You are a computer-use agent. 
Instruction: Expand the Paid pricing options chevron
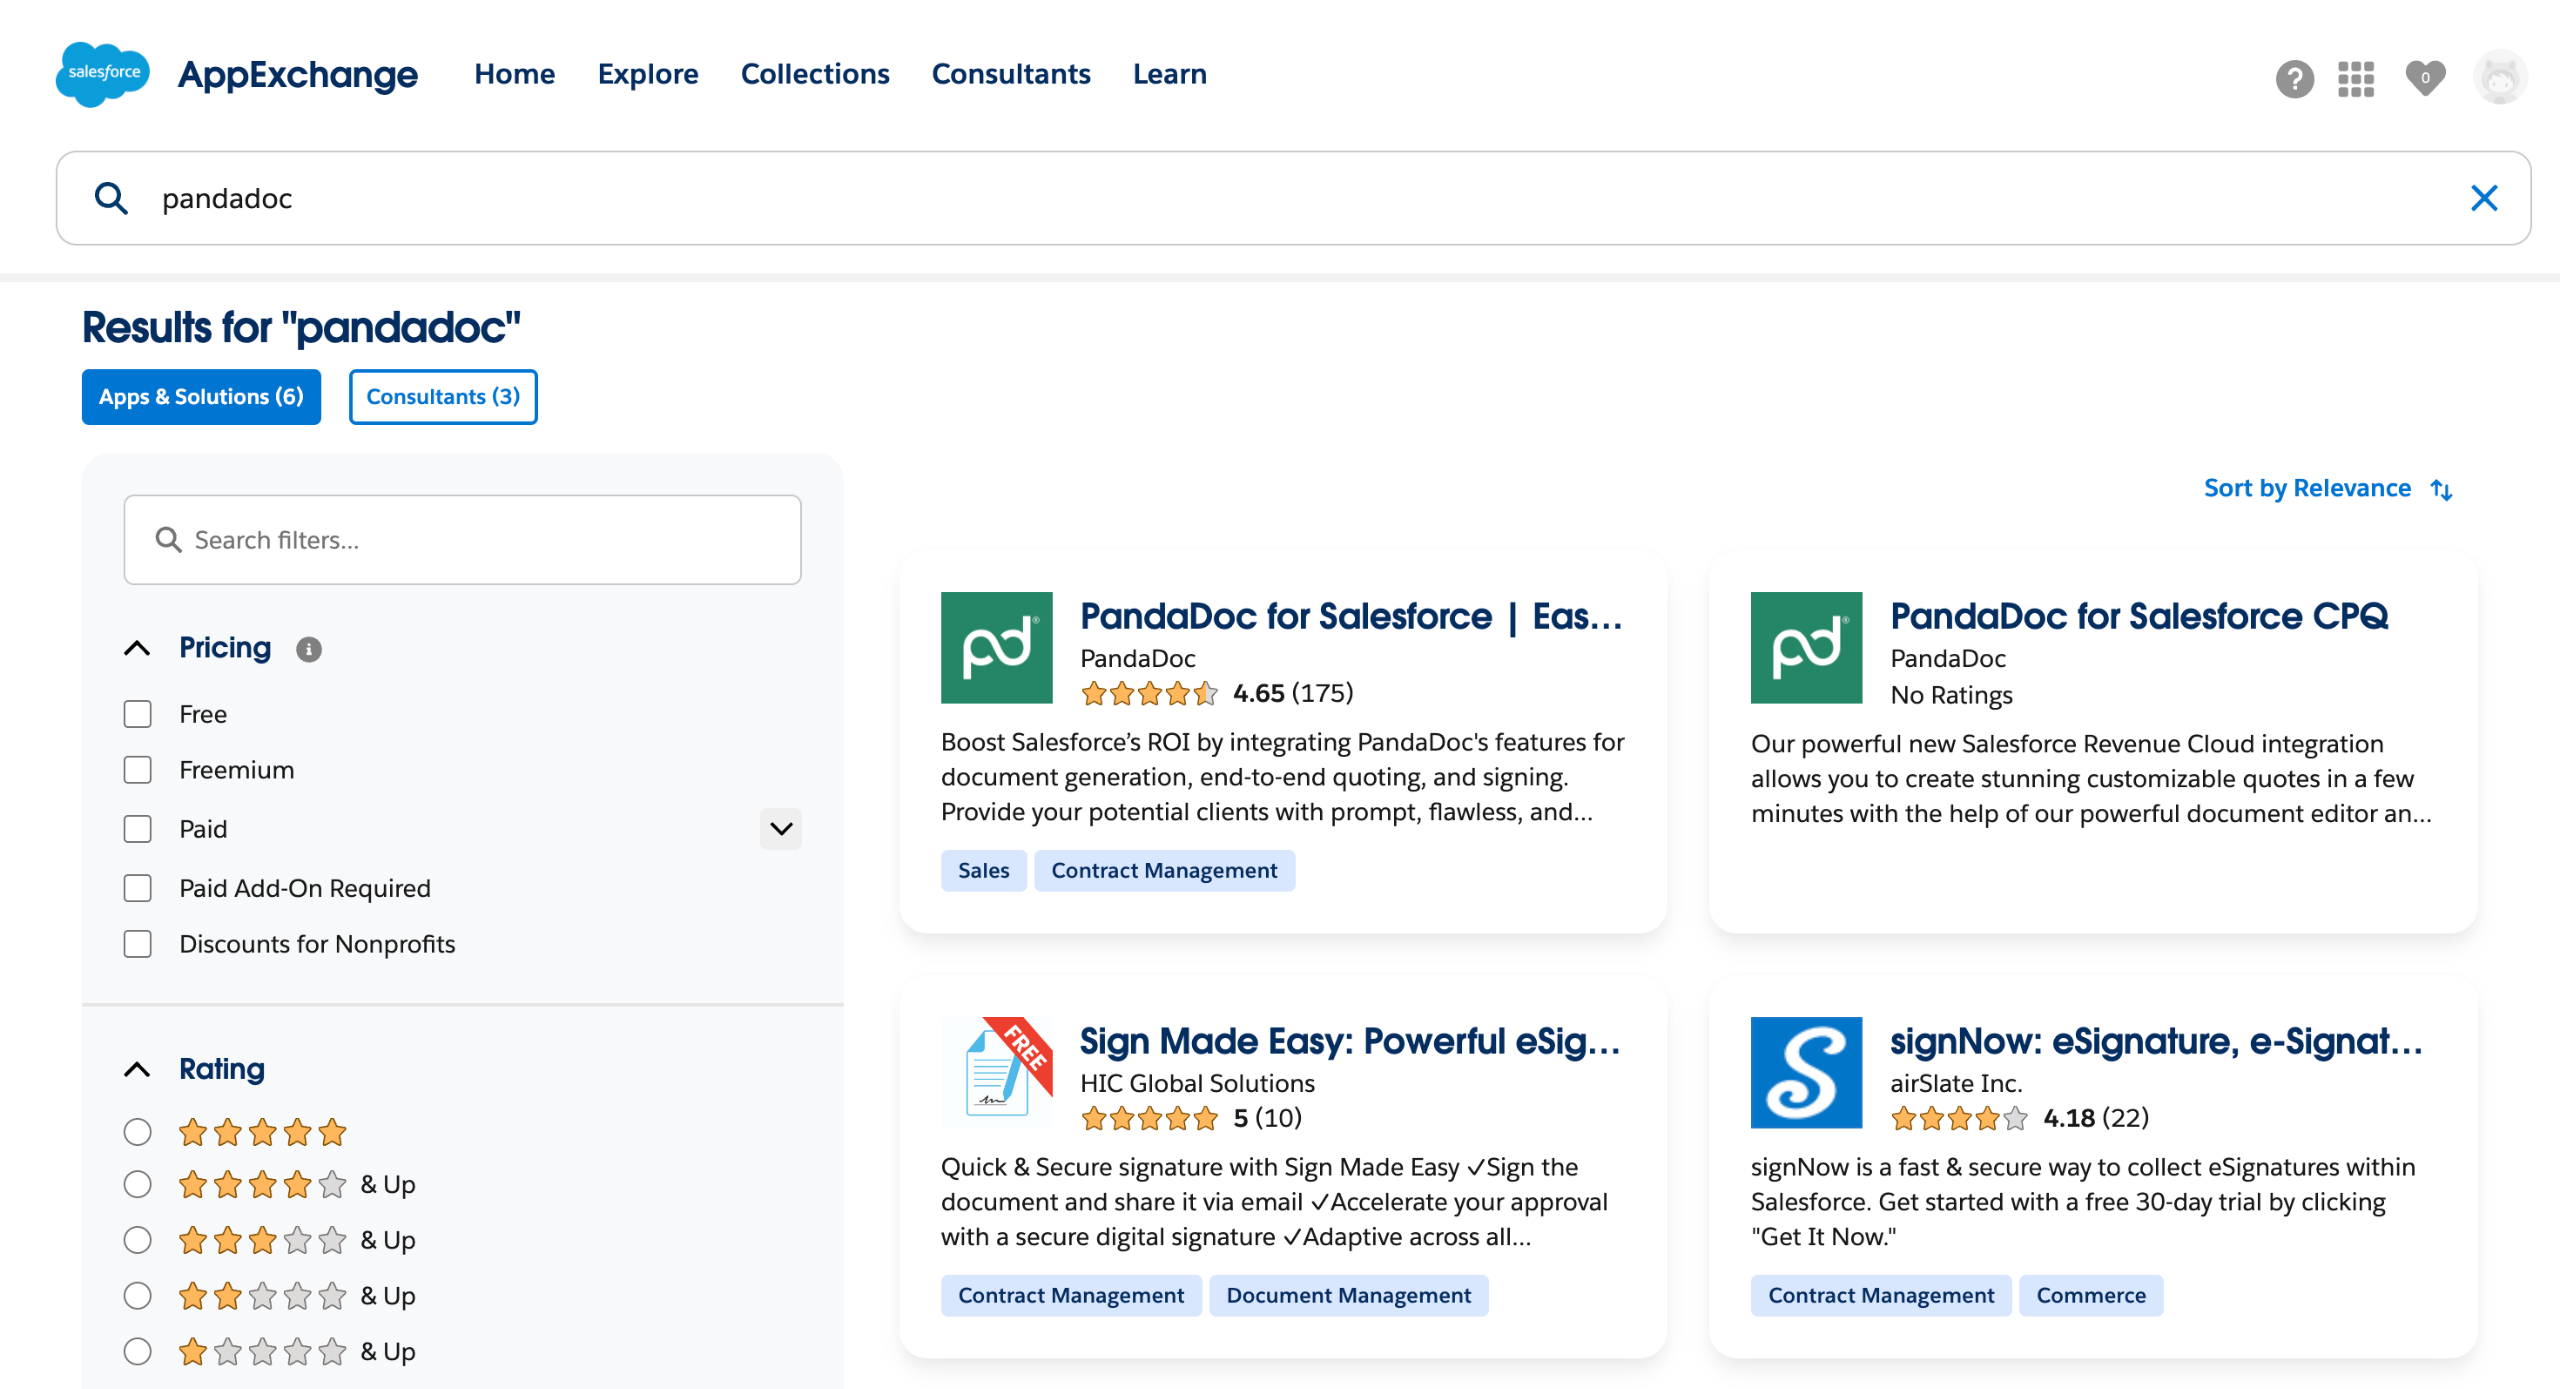tap(780, 829)
